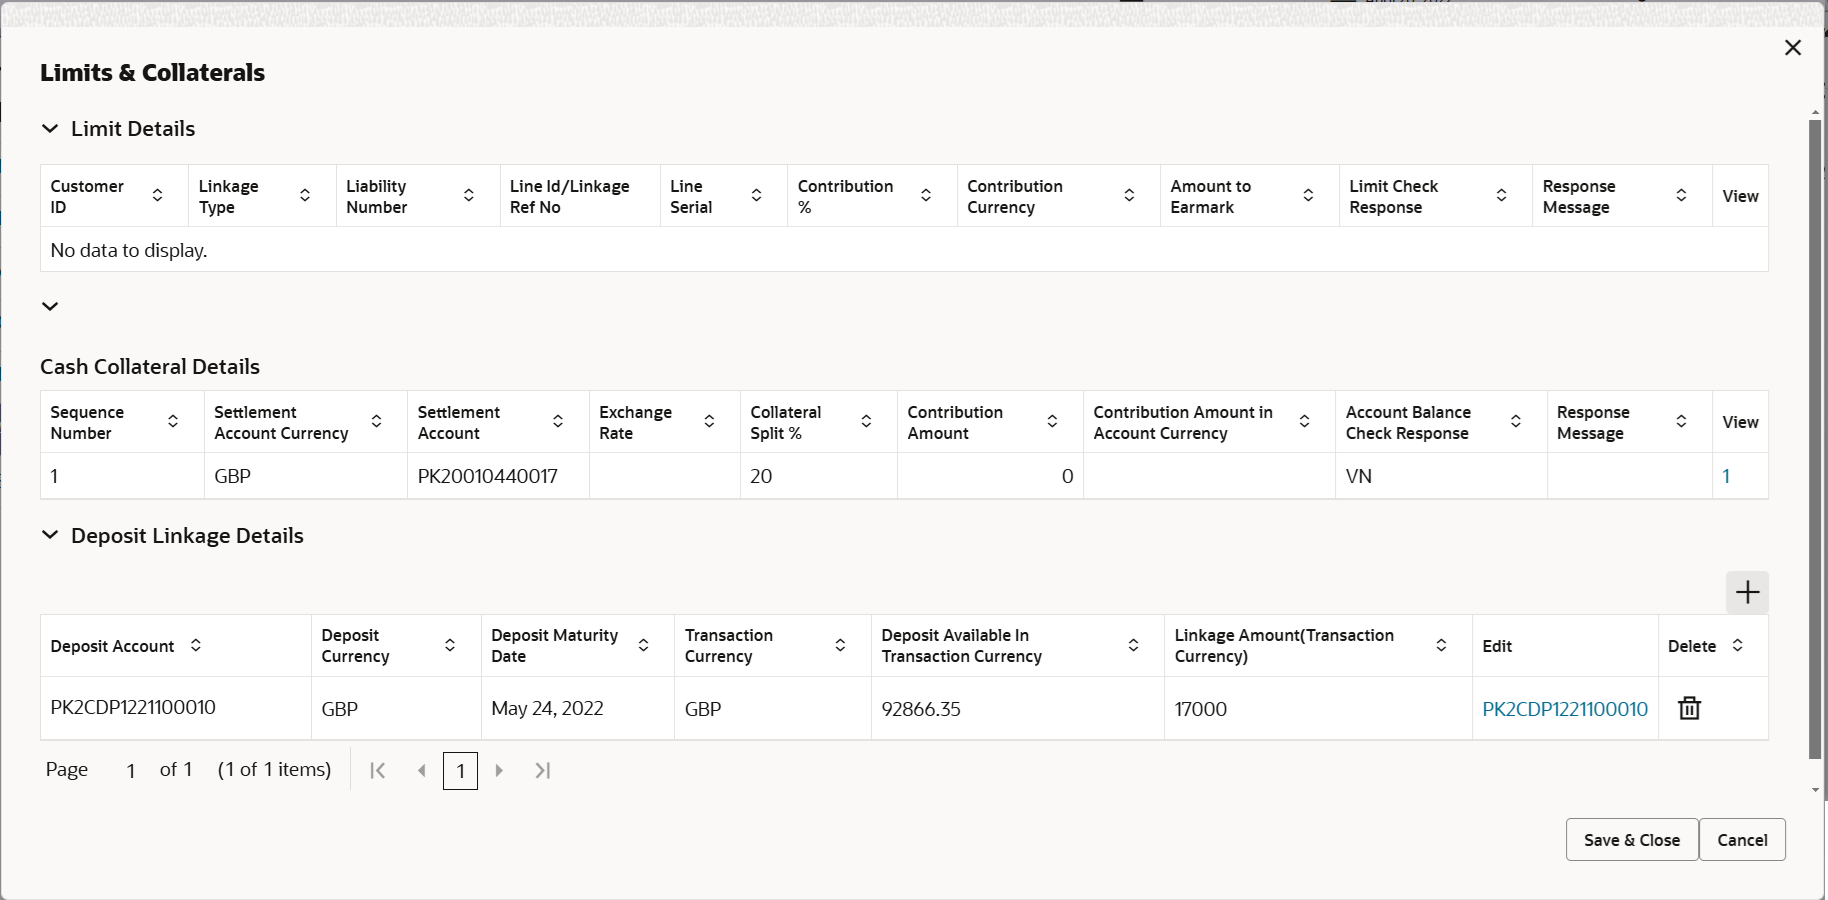Go to the first page of results
1828x900 pixels.
[x=378, y=770]
